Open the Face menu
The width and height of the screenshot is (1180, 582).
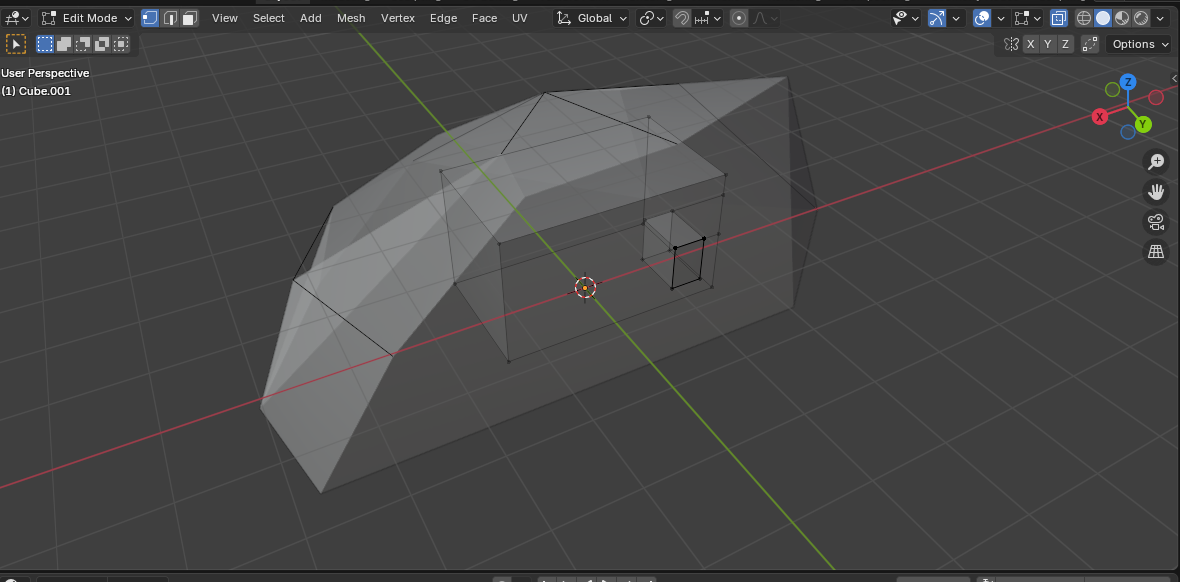point(484,18)
